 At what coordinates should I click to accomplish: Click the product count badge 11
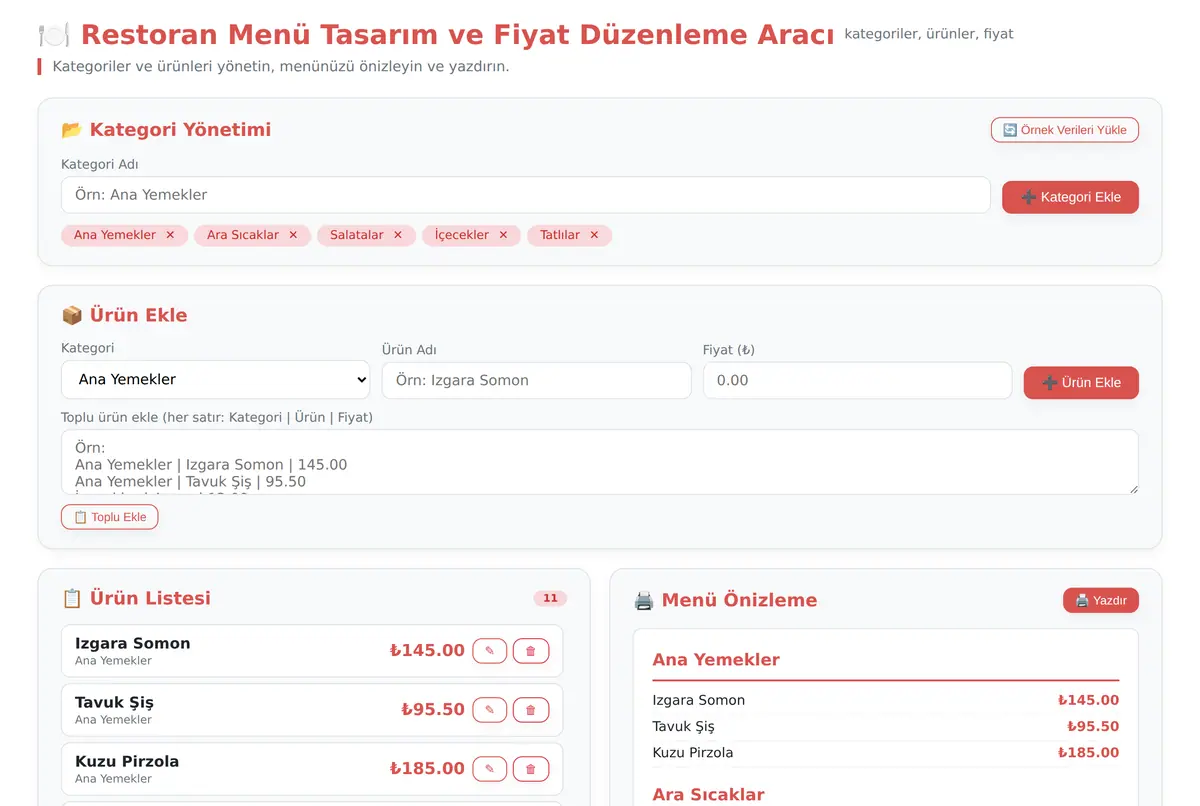[550, 599]
